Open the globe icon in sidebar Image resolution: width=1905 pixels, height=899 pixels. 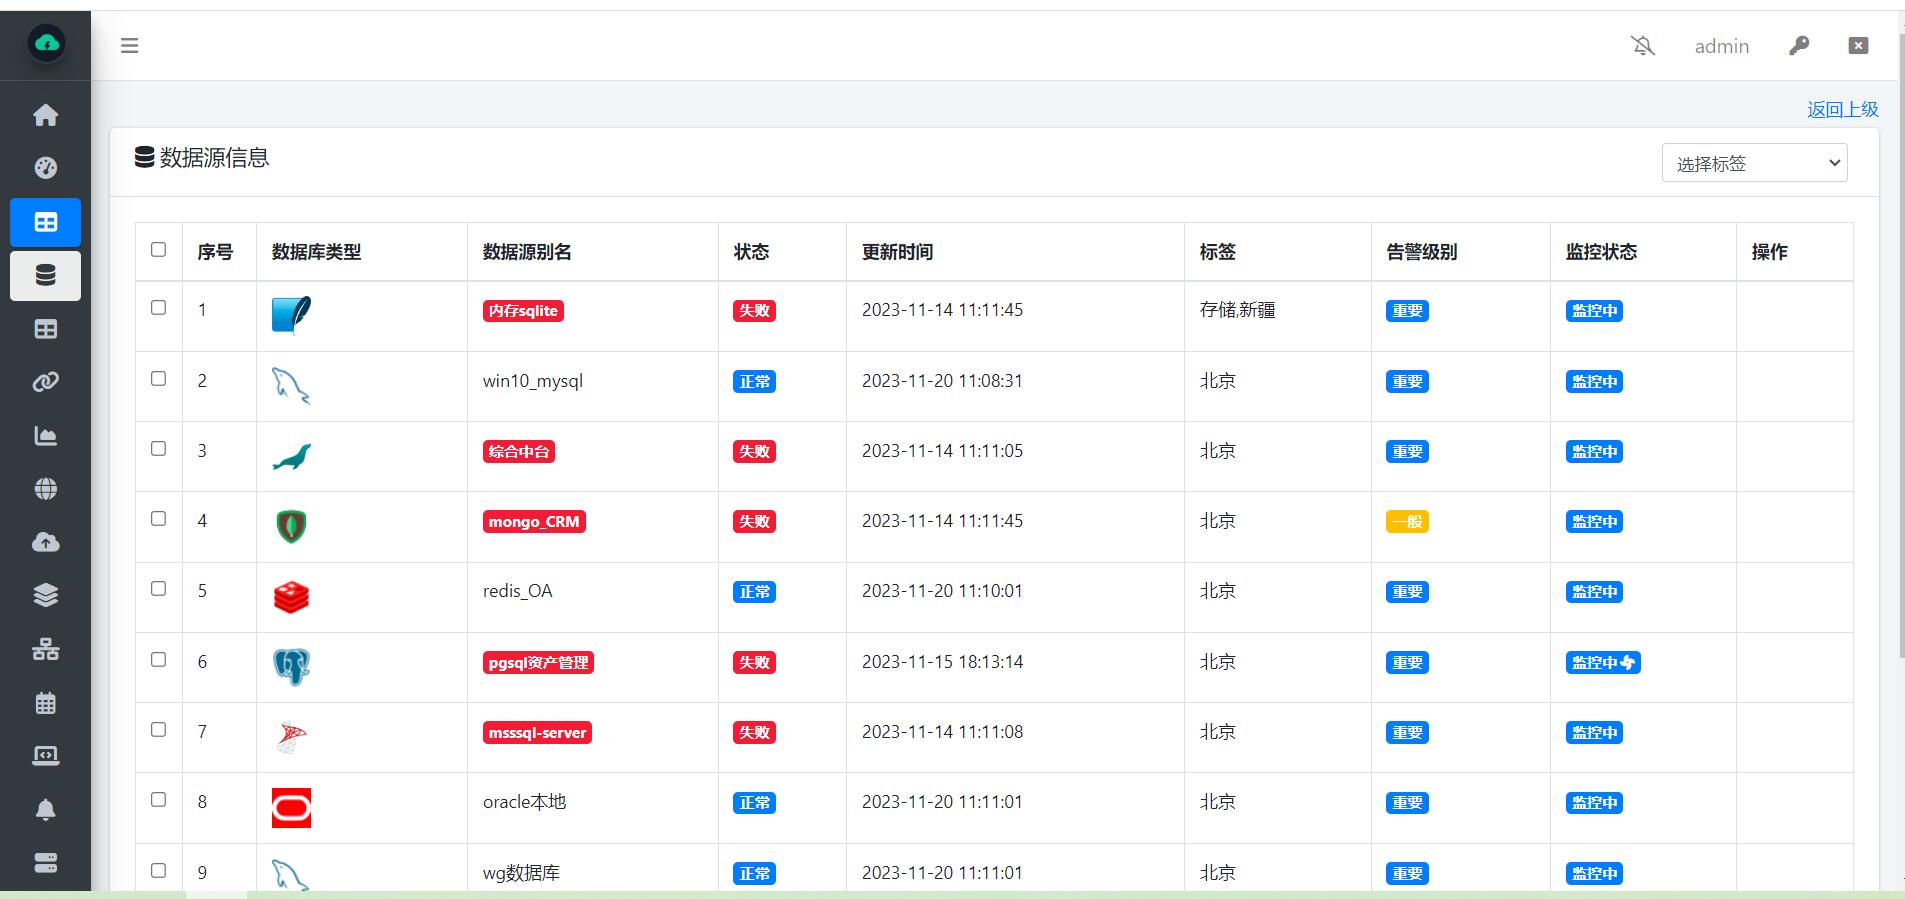pos(46,489)
